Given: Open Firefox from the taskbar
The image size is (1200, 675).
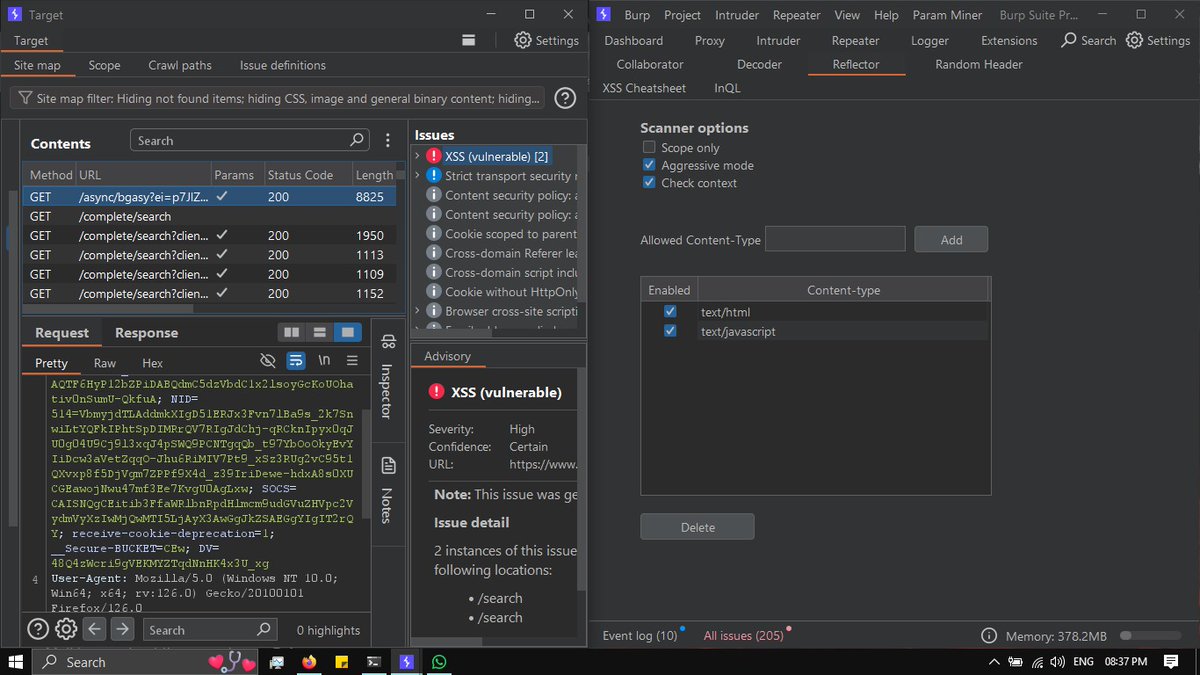Looking at the screenshot, I should pos(308,661).
